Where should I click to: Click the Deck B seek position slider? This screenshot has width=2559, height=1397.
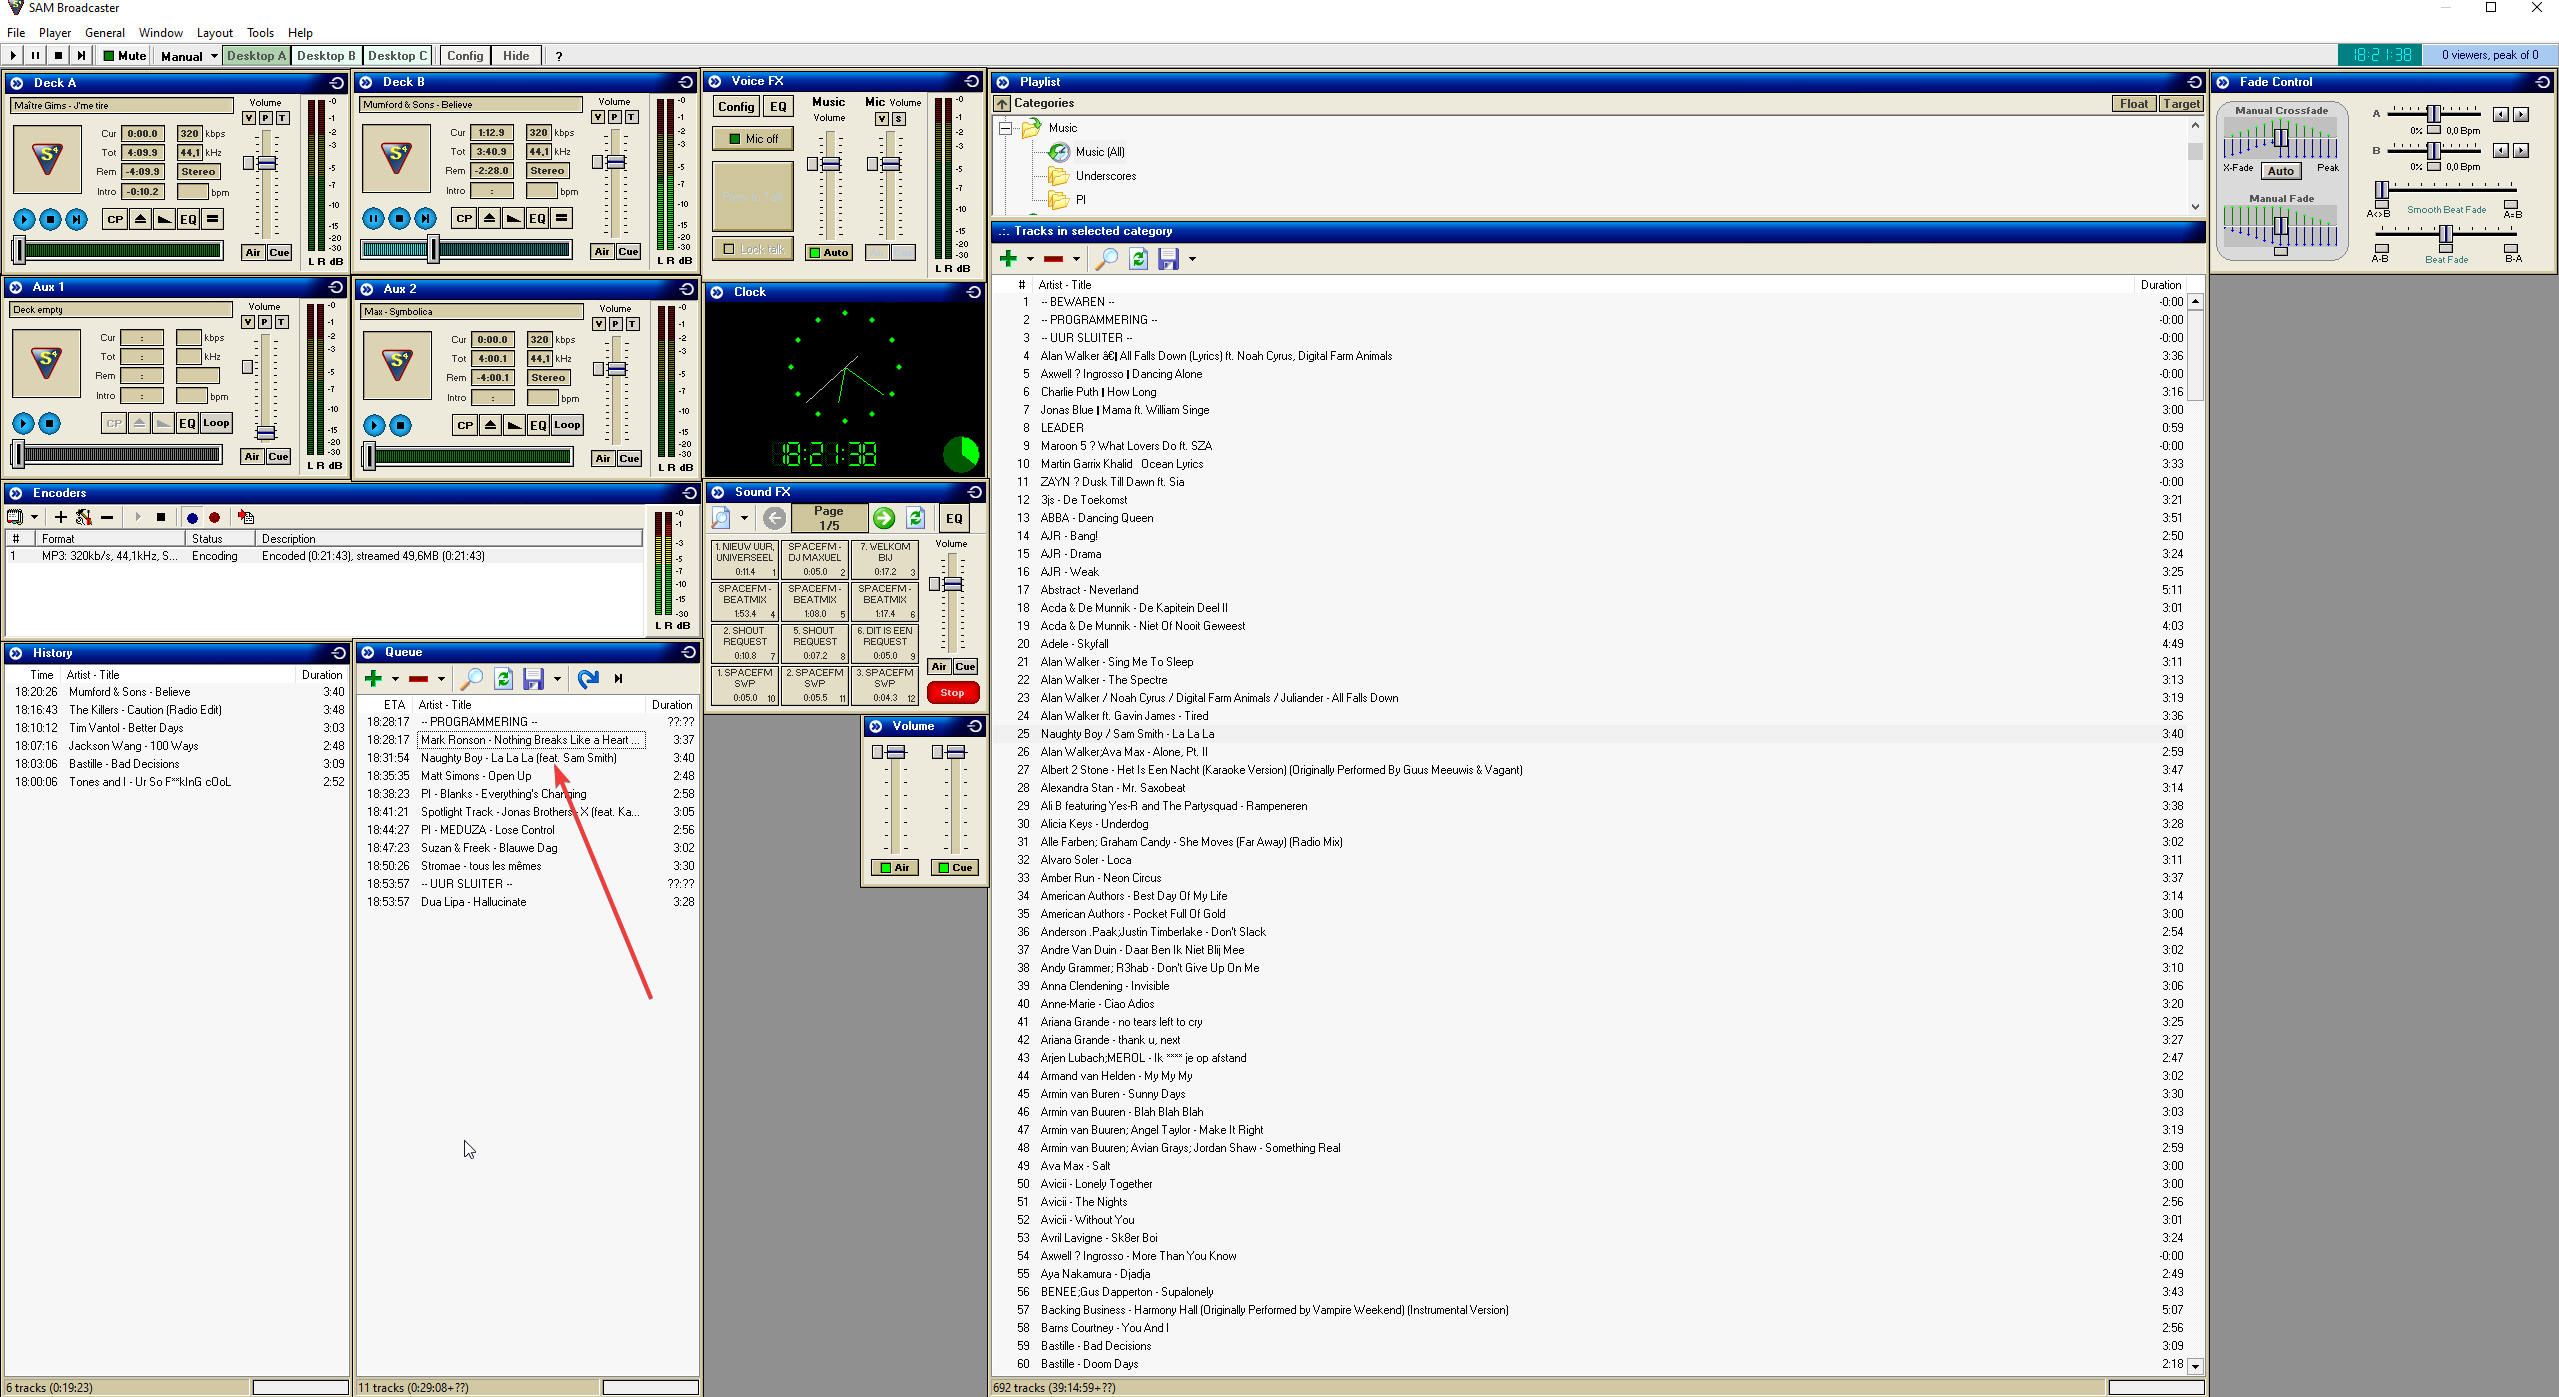(433, 250)
